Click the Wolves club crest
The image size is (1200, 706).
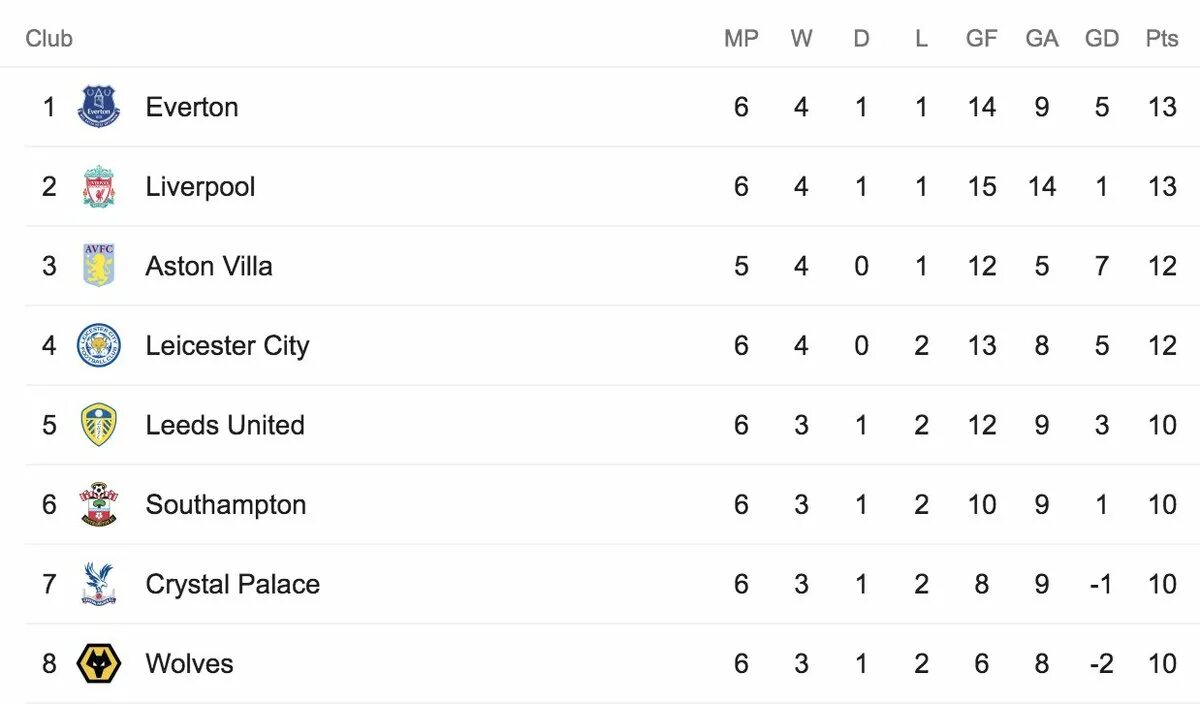(x=99, y=663)
